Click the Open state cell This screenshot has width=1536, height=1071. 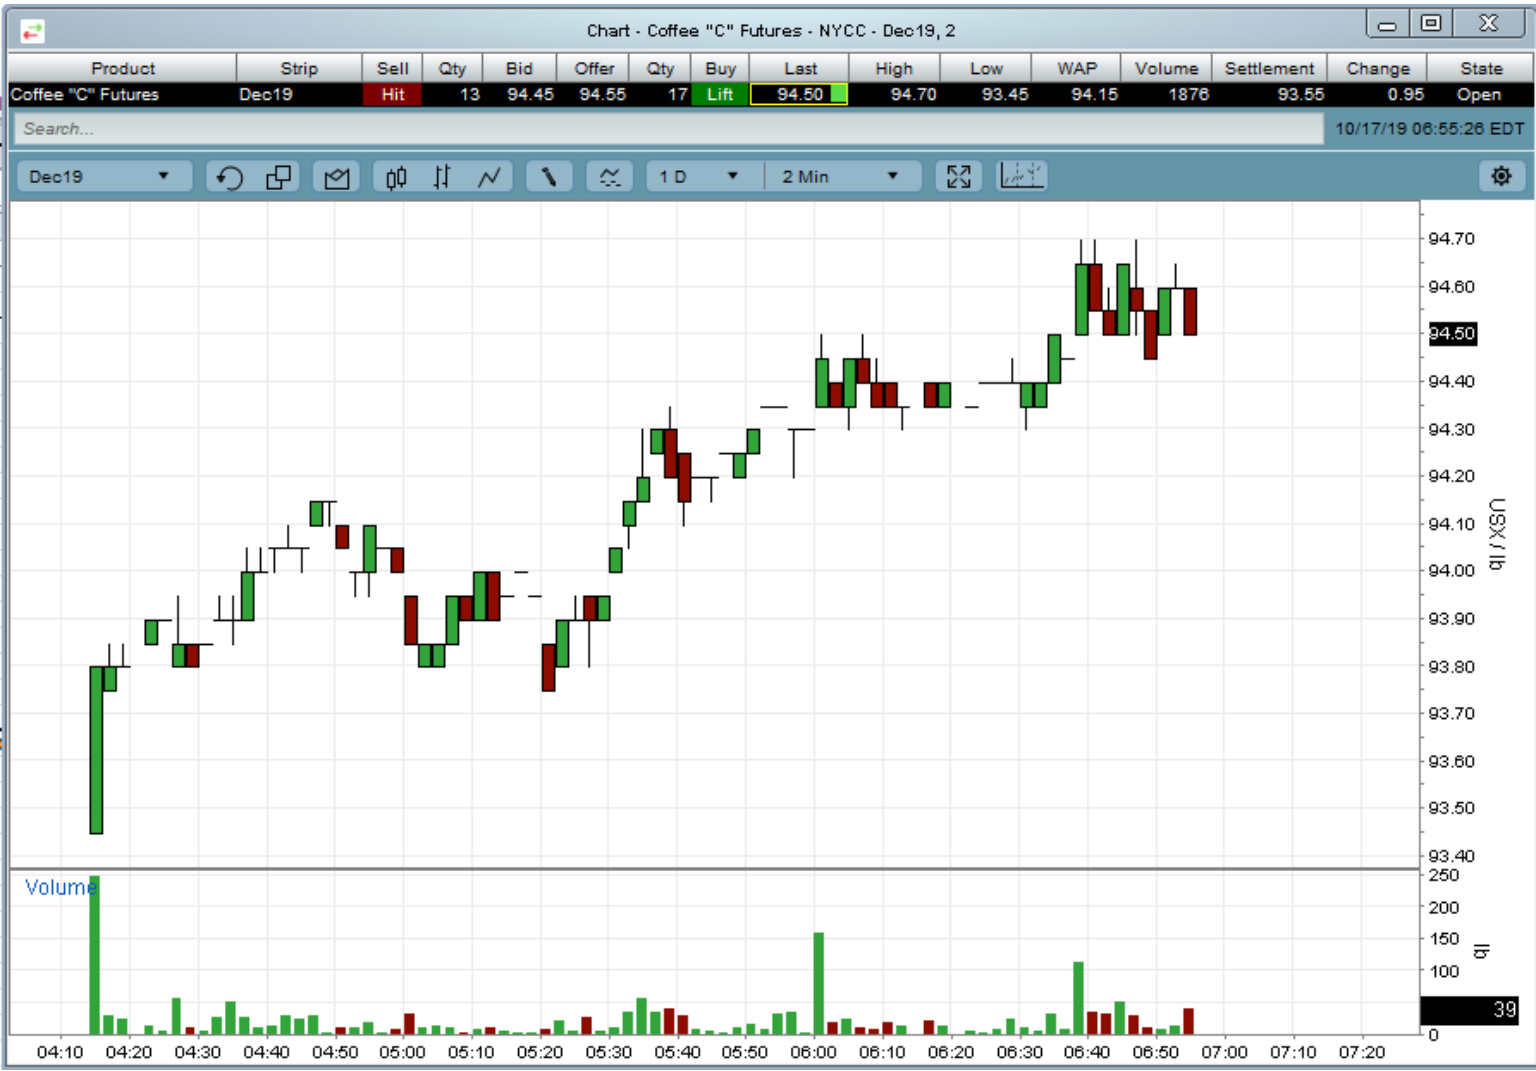coord(1479,94)
